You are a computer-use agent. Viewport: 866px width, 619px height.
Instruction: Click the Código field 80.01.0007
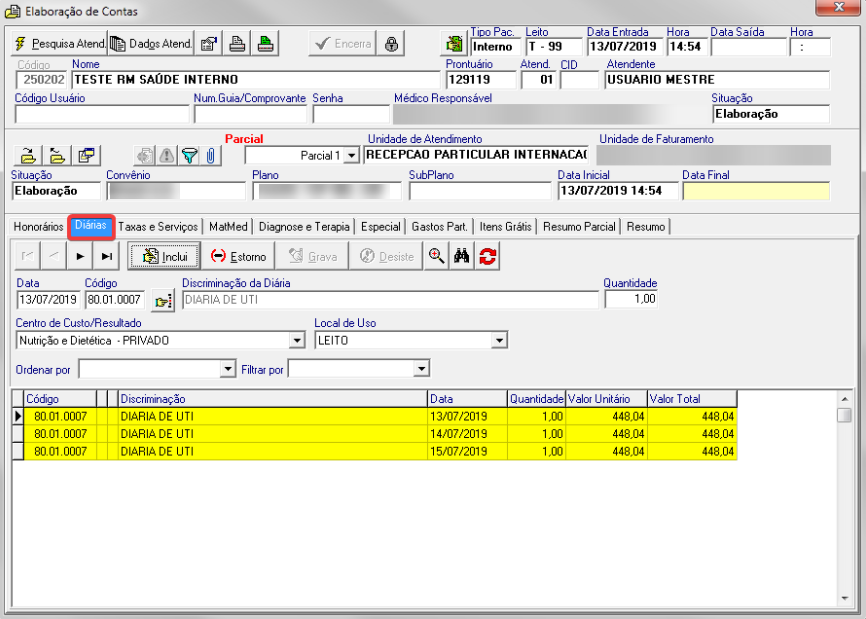coord(115,300)
